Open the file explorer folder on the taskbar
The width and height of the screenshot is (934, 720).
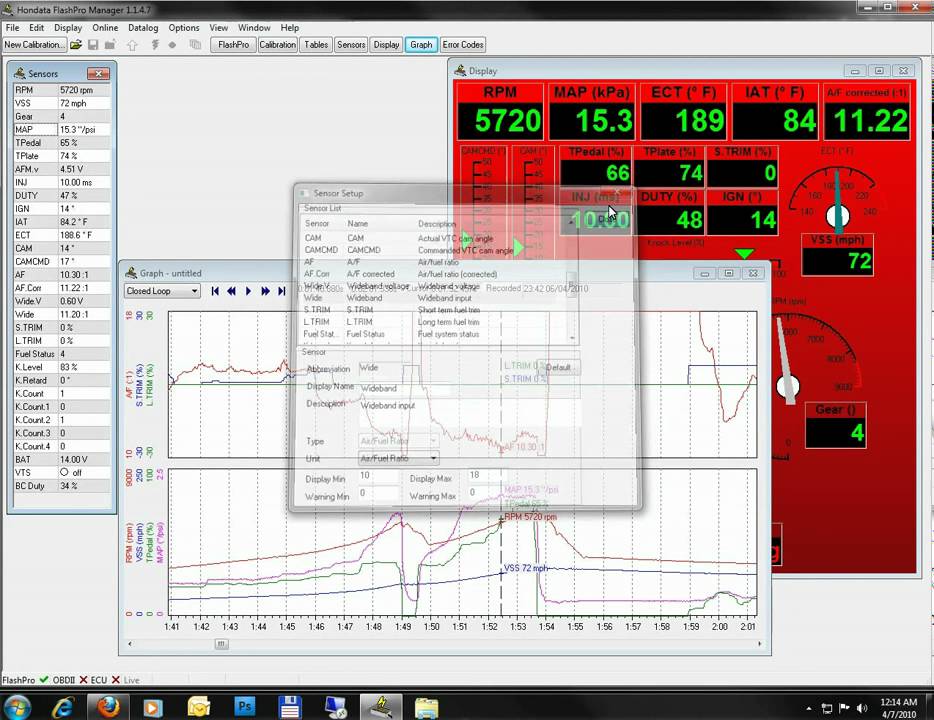click(426, 707)
